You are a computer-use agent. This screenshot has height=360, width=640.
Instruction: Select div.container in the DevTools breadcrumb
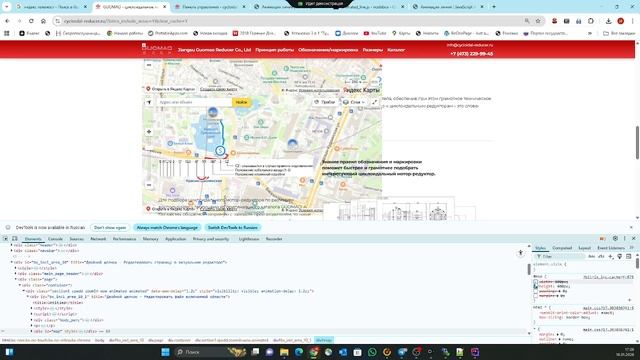pyautogui.click(x=179, y=340)
